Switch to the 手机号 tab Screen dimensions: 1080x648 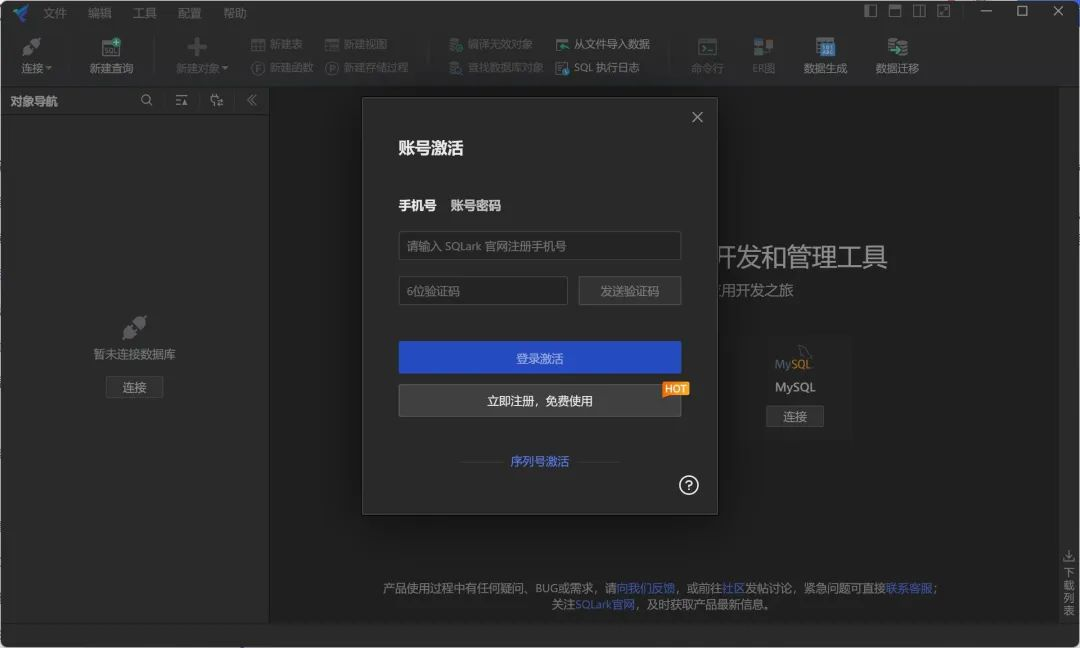click(x=417, y=205)
